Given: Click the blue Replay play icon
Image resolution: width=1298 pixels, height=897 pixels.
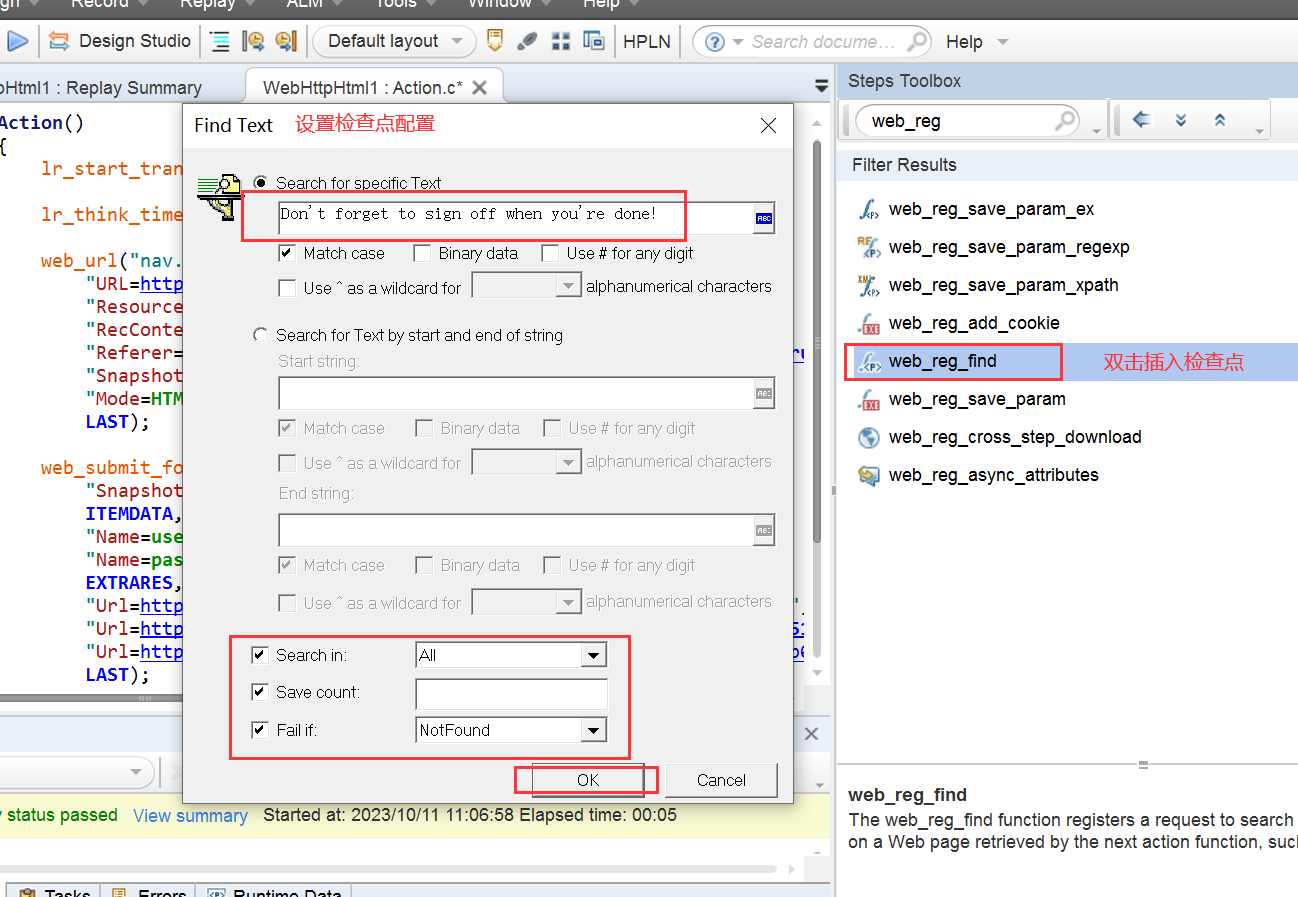Looking at the screenshot, I should point(17,41).
